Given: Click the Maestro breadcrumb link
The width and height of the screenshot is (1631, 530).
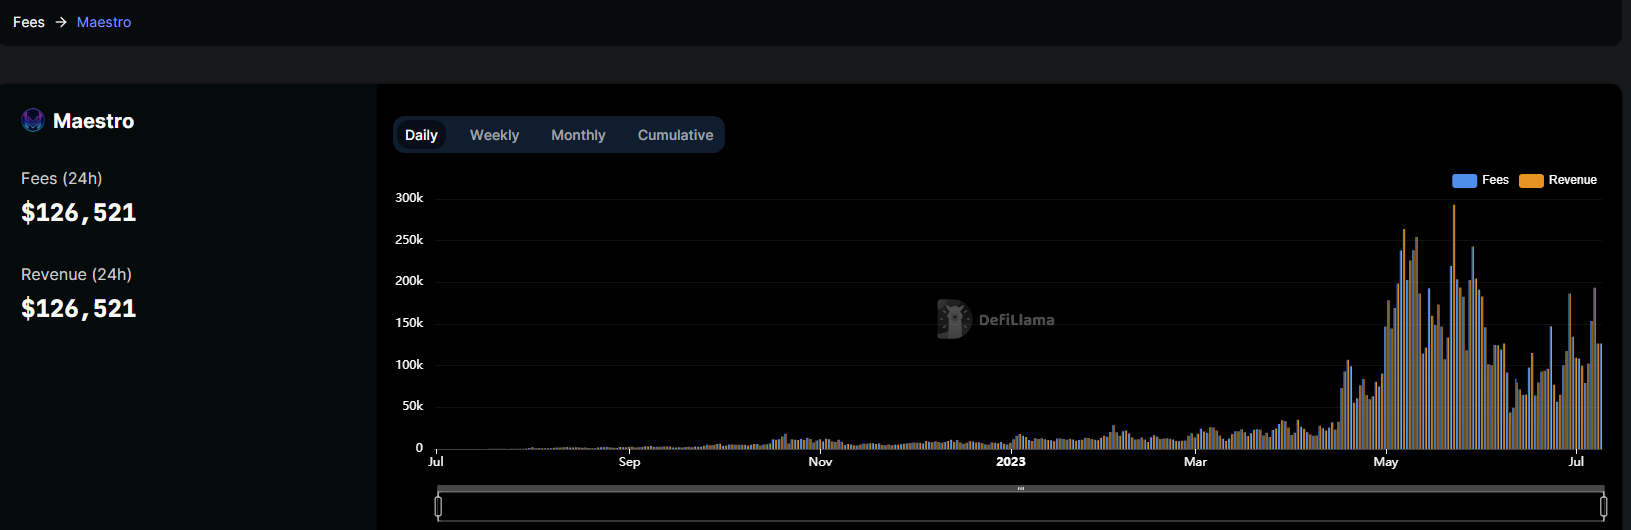Looking at the screenshot, I should 104,22.
